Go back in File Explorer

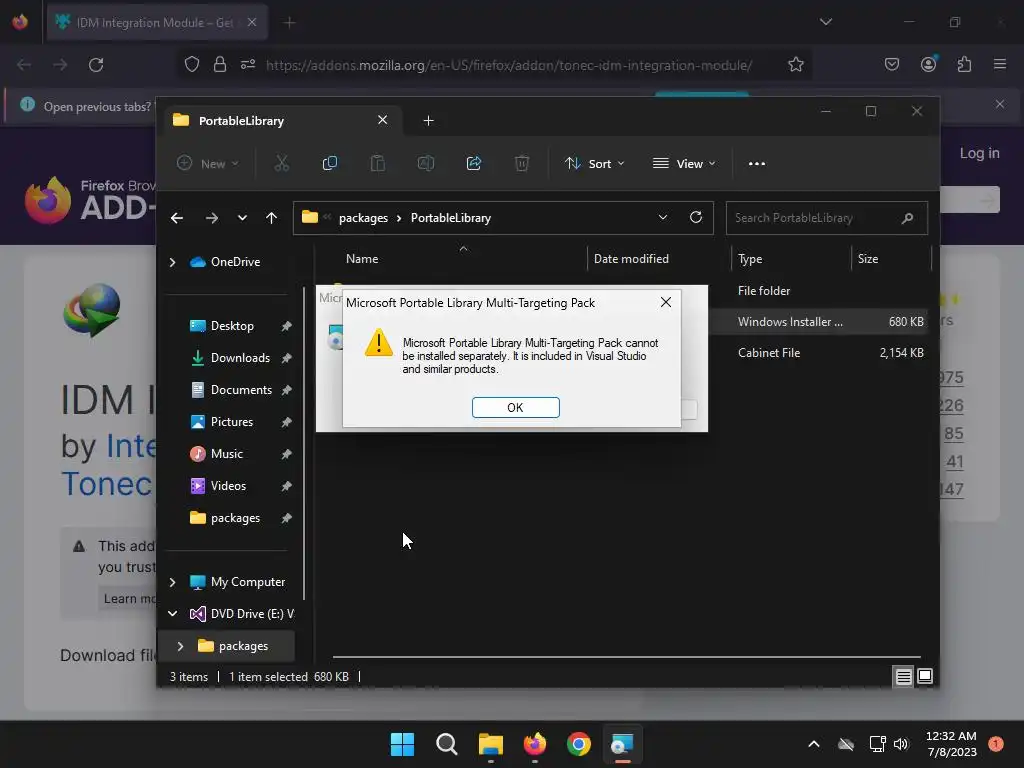177,218
